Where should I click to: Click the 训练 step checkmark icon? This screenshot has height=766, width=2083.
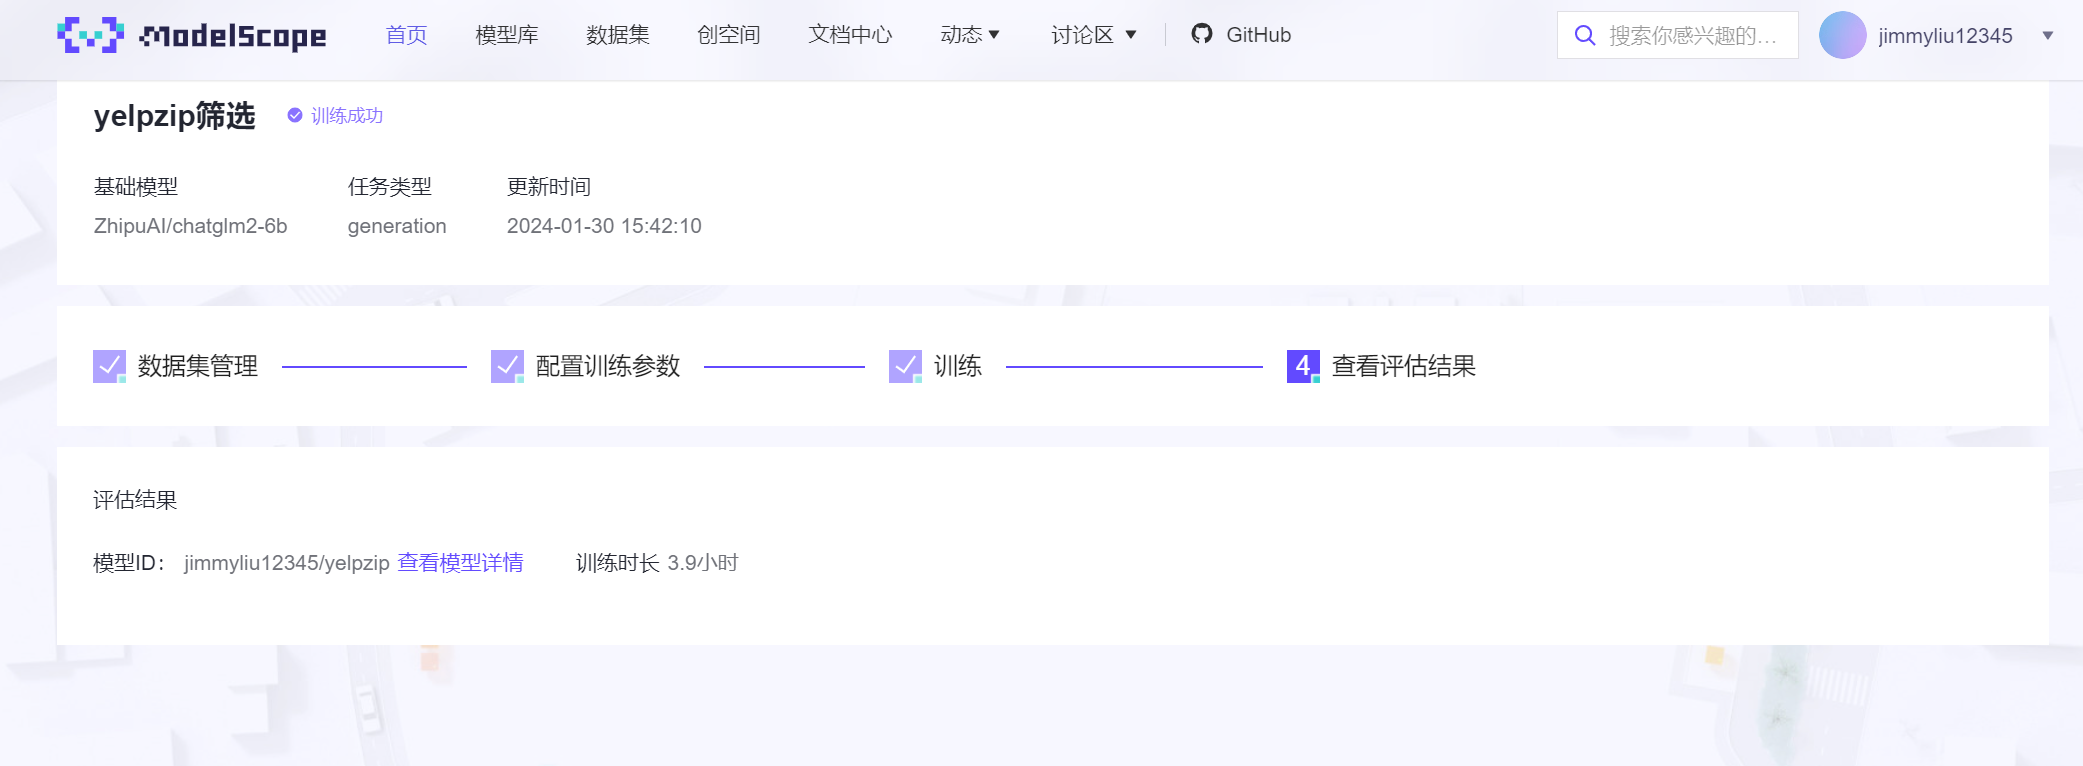point(905,366)
